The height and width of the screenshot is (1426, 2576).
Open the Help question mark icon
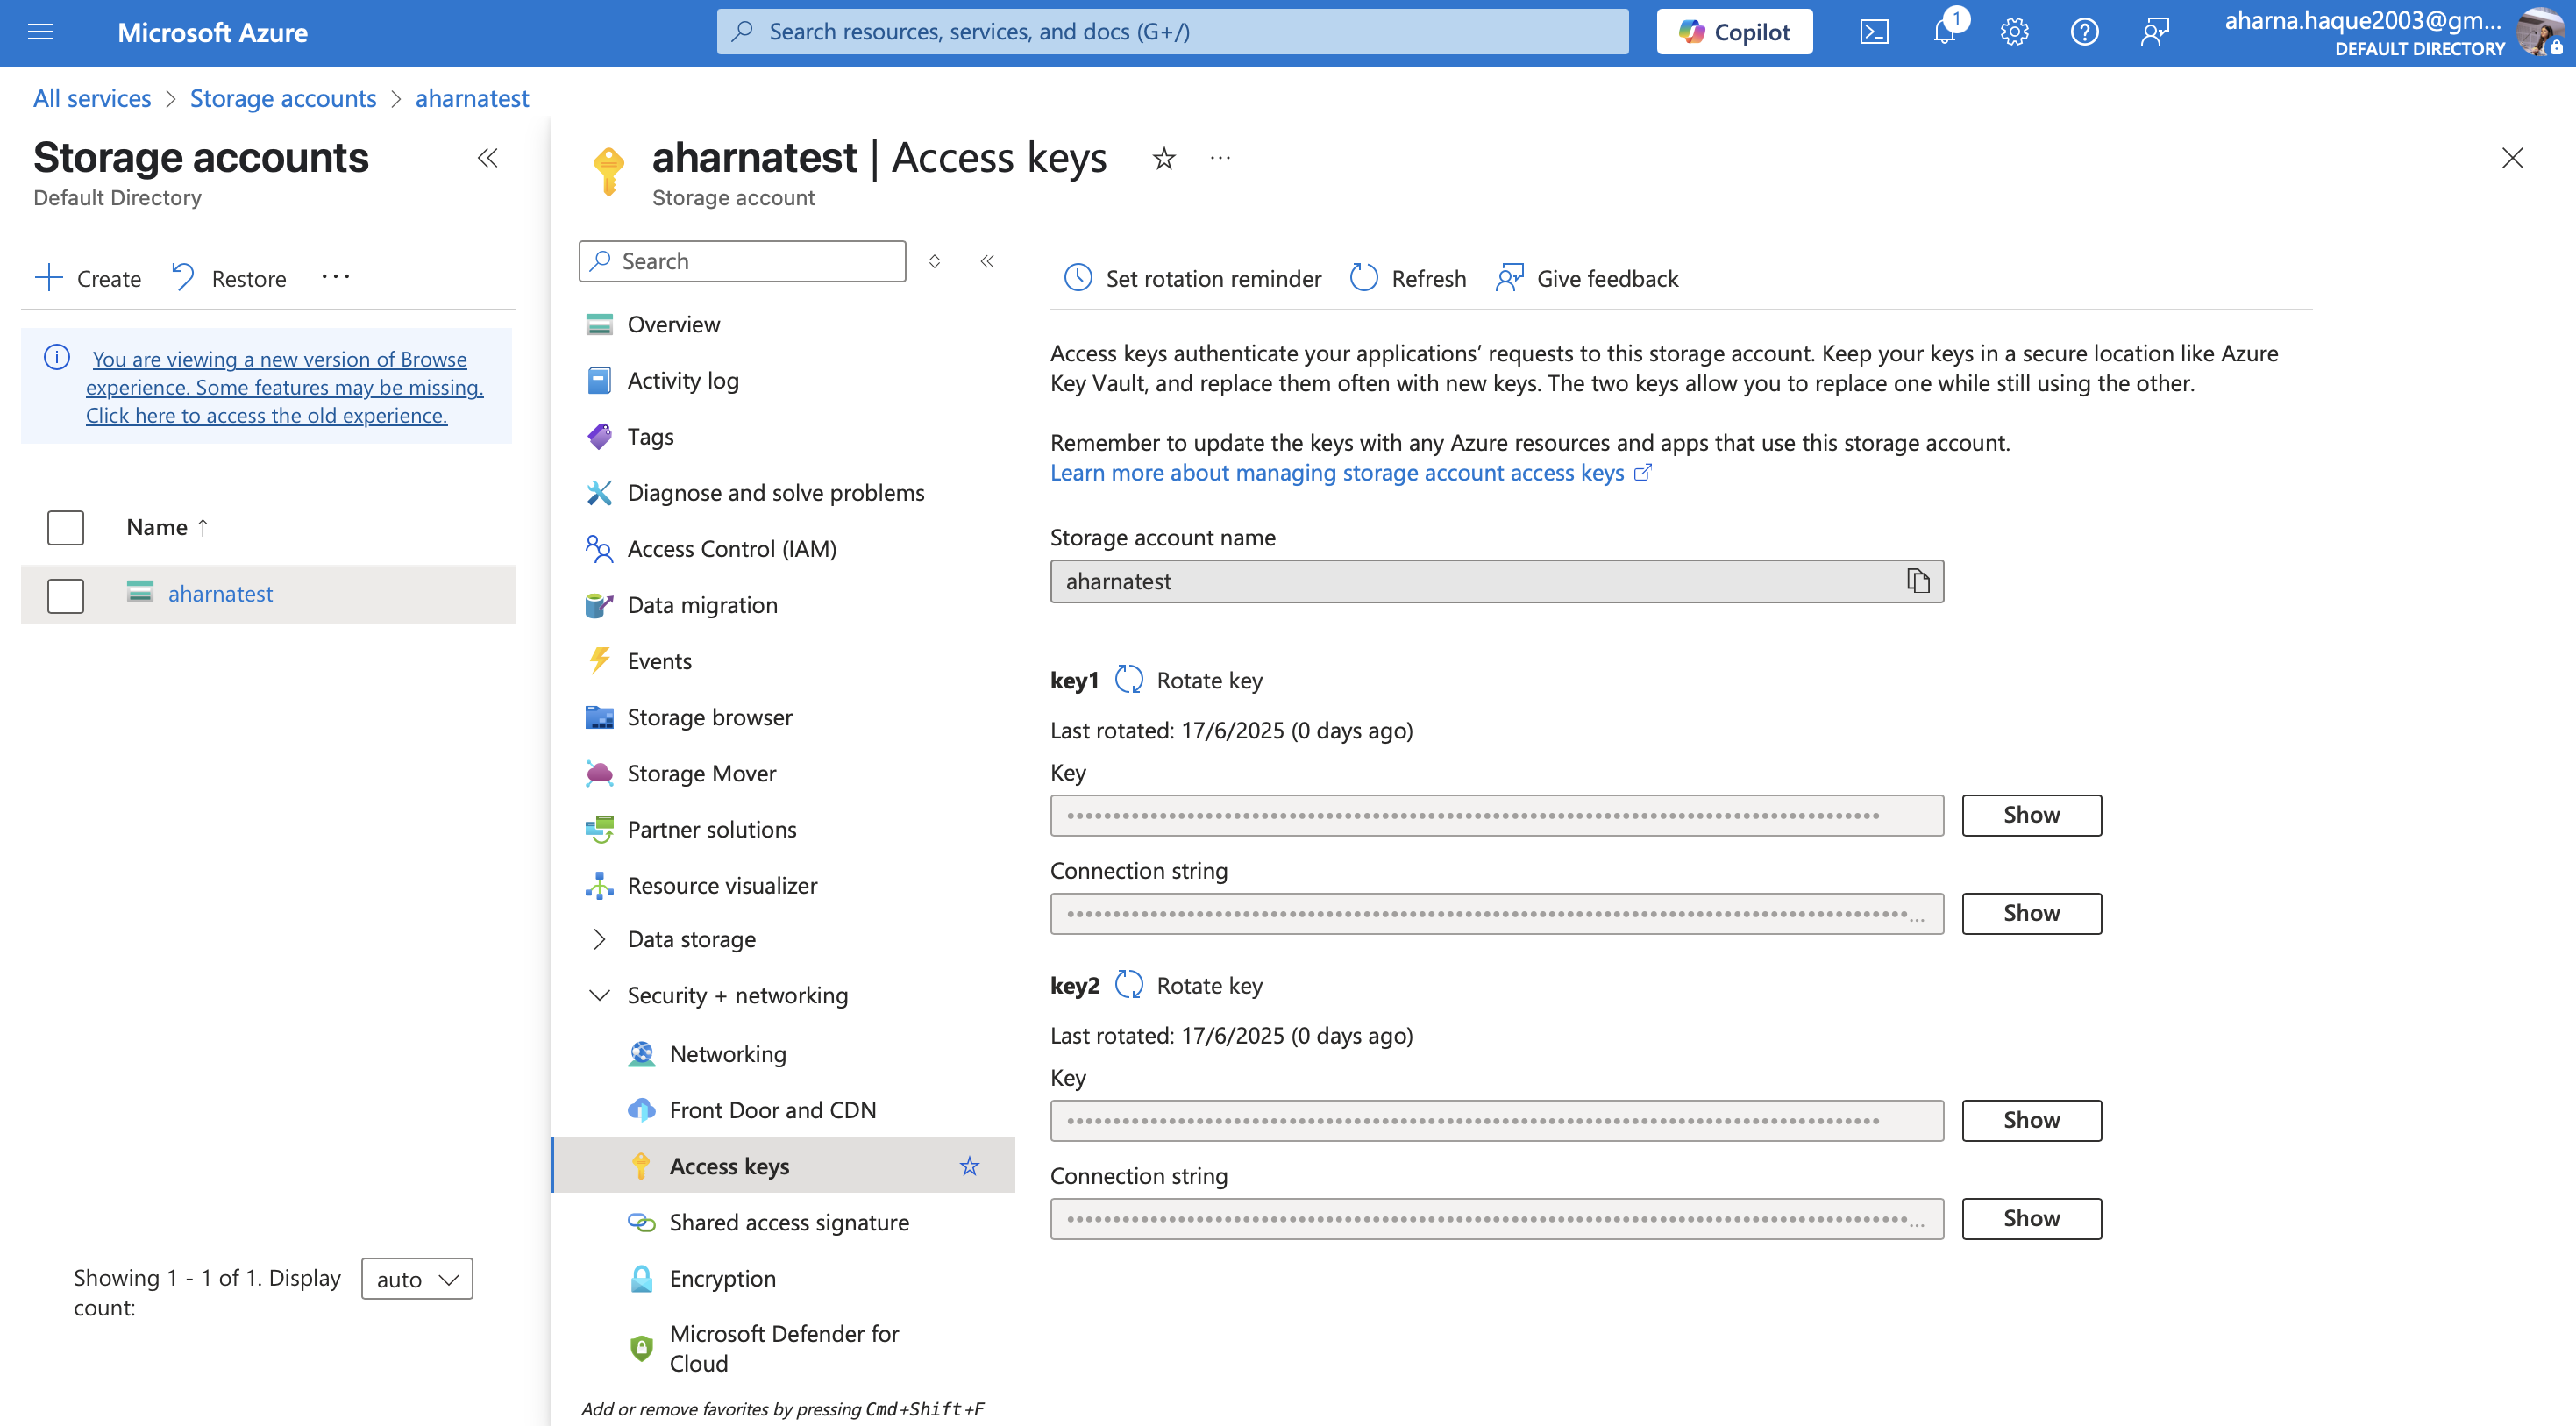2084,32
